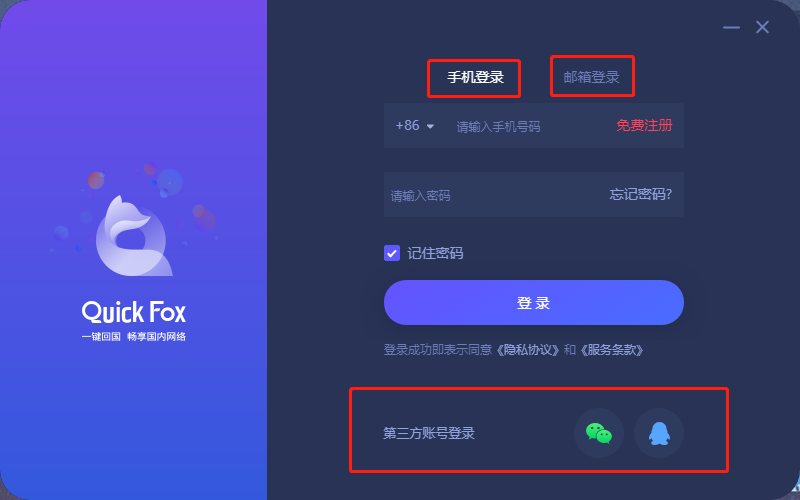Open the 《隐私协议》 link
This screenshot has height=500, width=800.
coord(528,350)
